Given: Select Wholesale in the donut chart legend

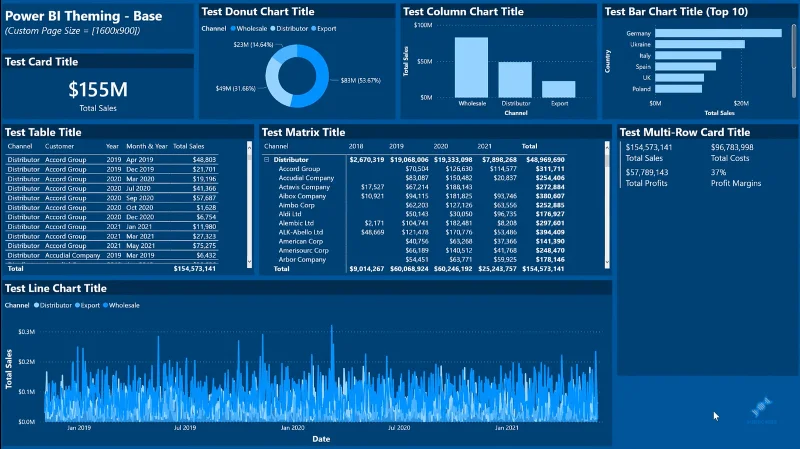Looking at the screenshot, I should pos(248,29).
